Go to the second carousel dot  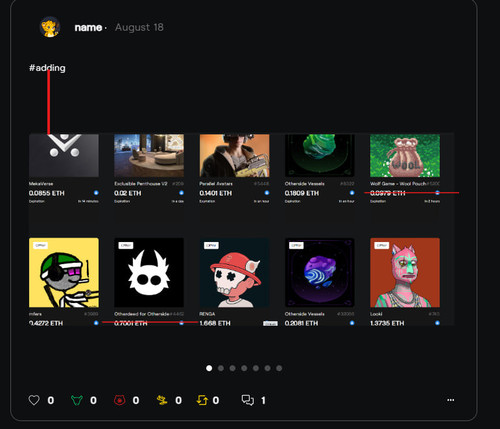221,368
